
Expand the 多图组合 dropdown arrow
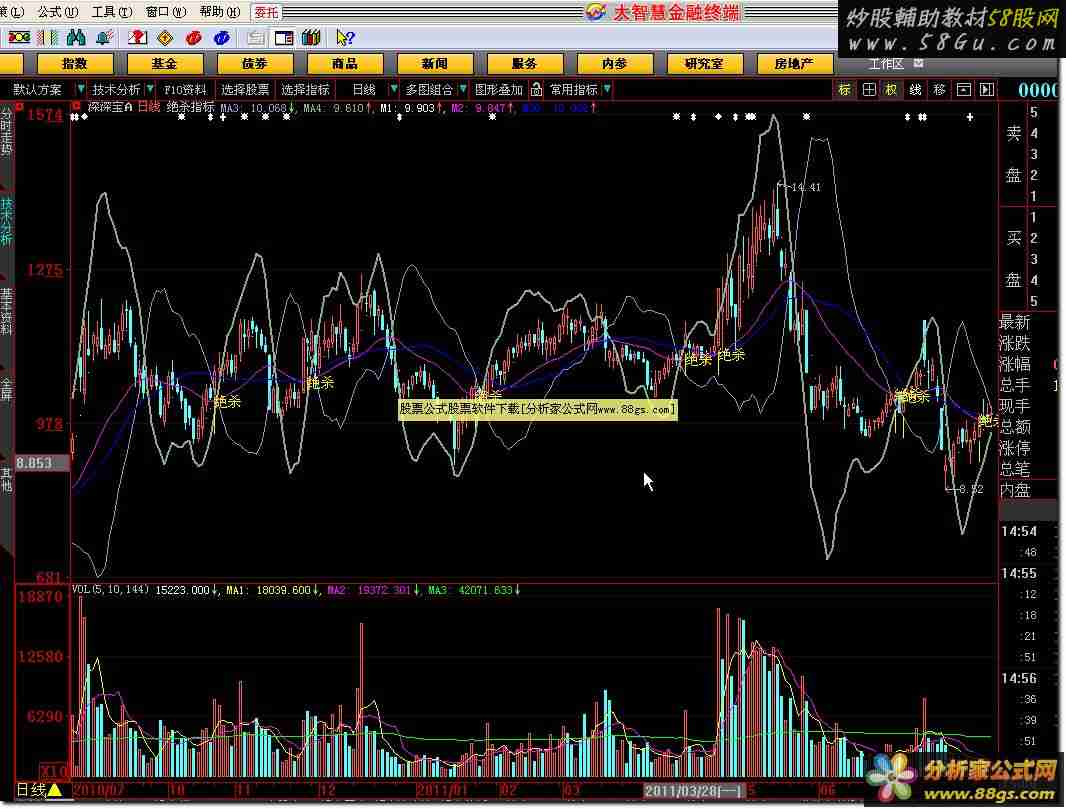pyautogui.click(x=463, y=89)
